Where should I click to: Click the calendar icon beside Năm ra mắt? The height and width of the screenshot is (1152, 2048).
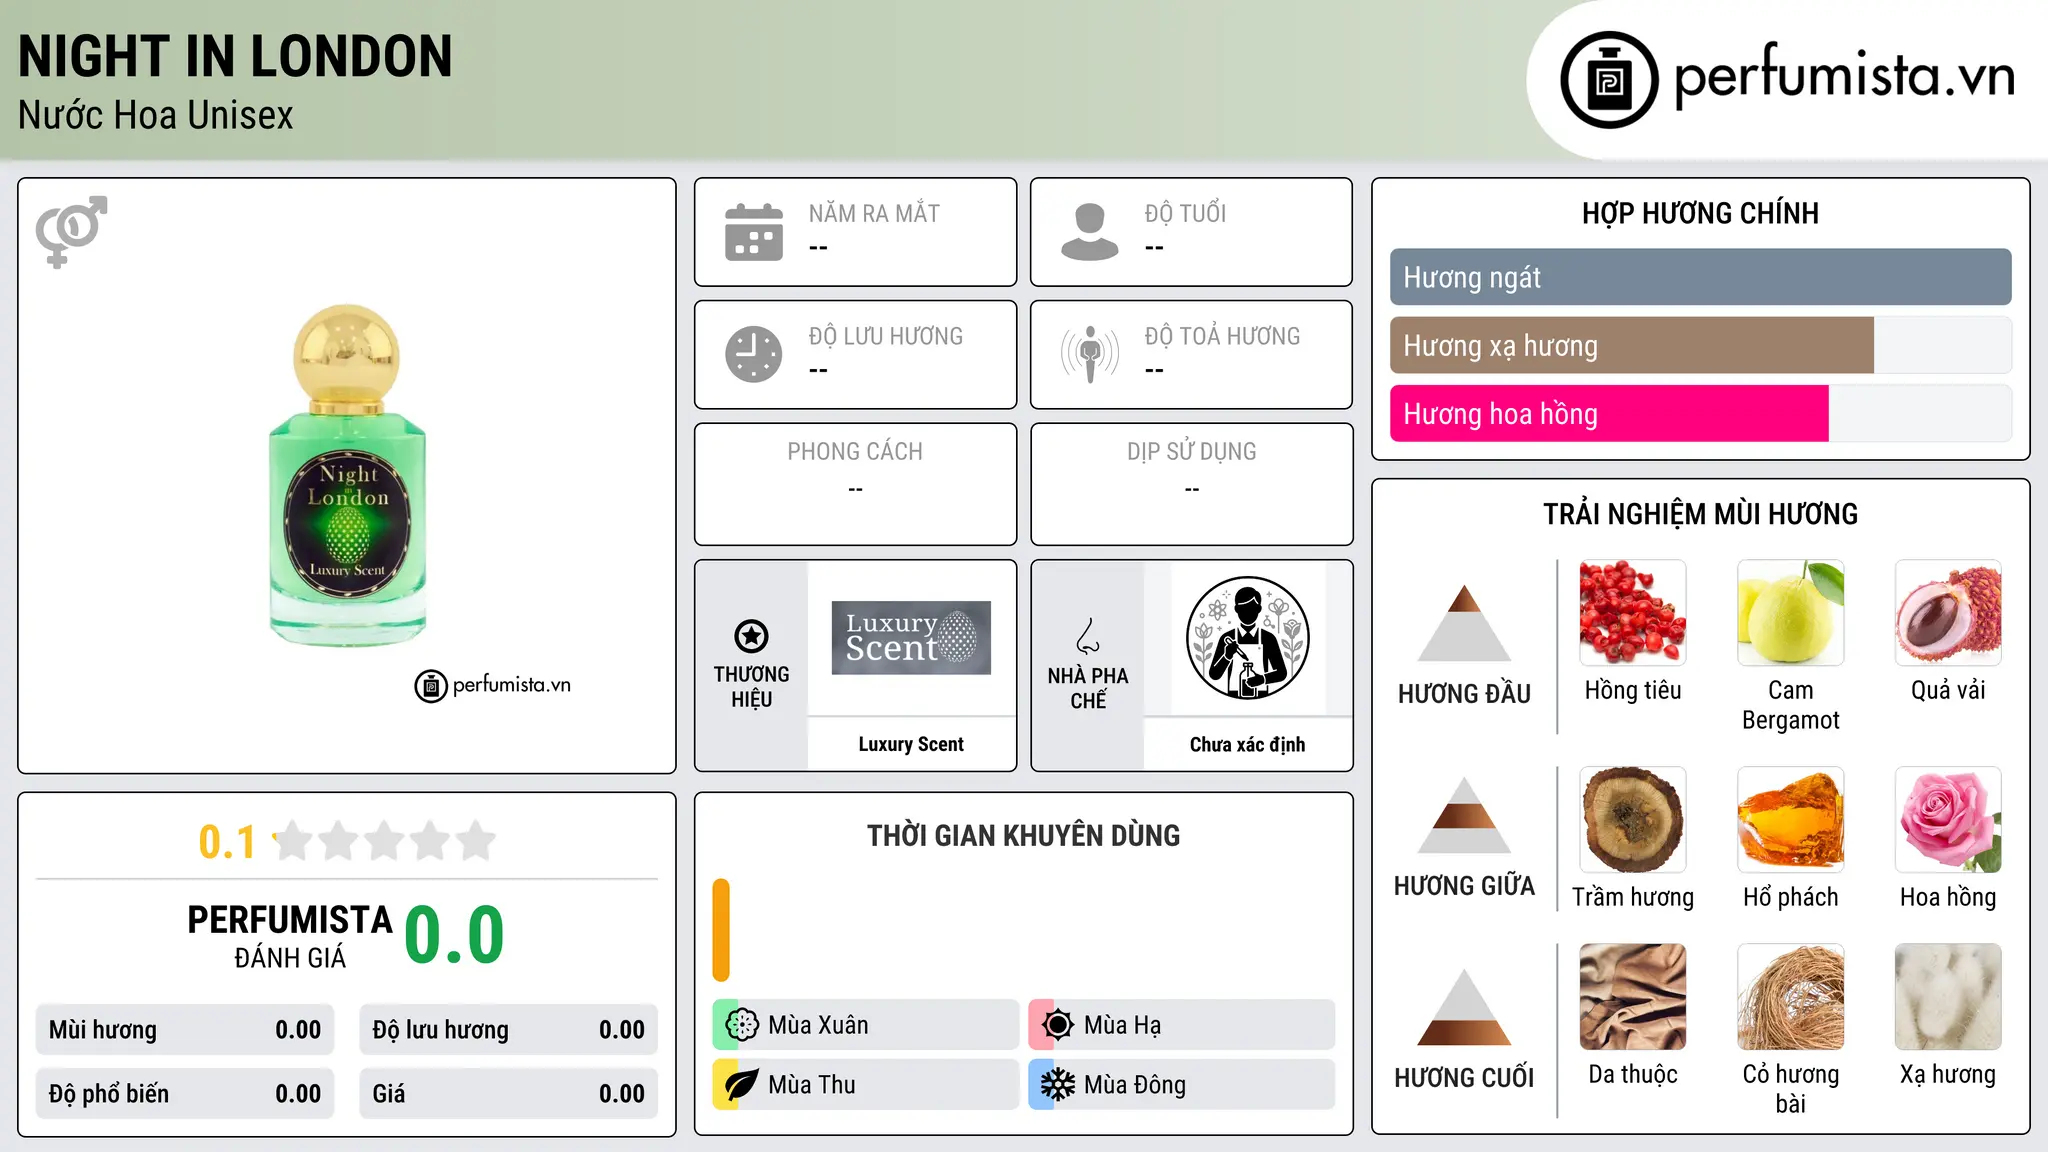click(x=754, y=232)
